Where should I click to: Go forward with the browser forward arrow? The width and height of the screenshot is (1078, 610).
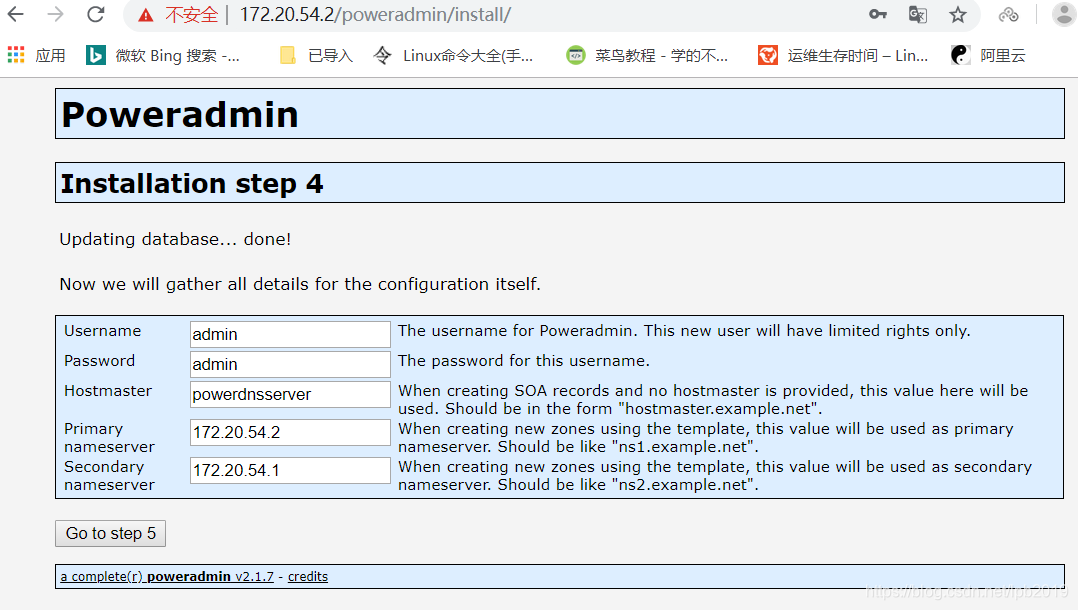(x=56, y=14)
